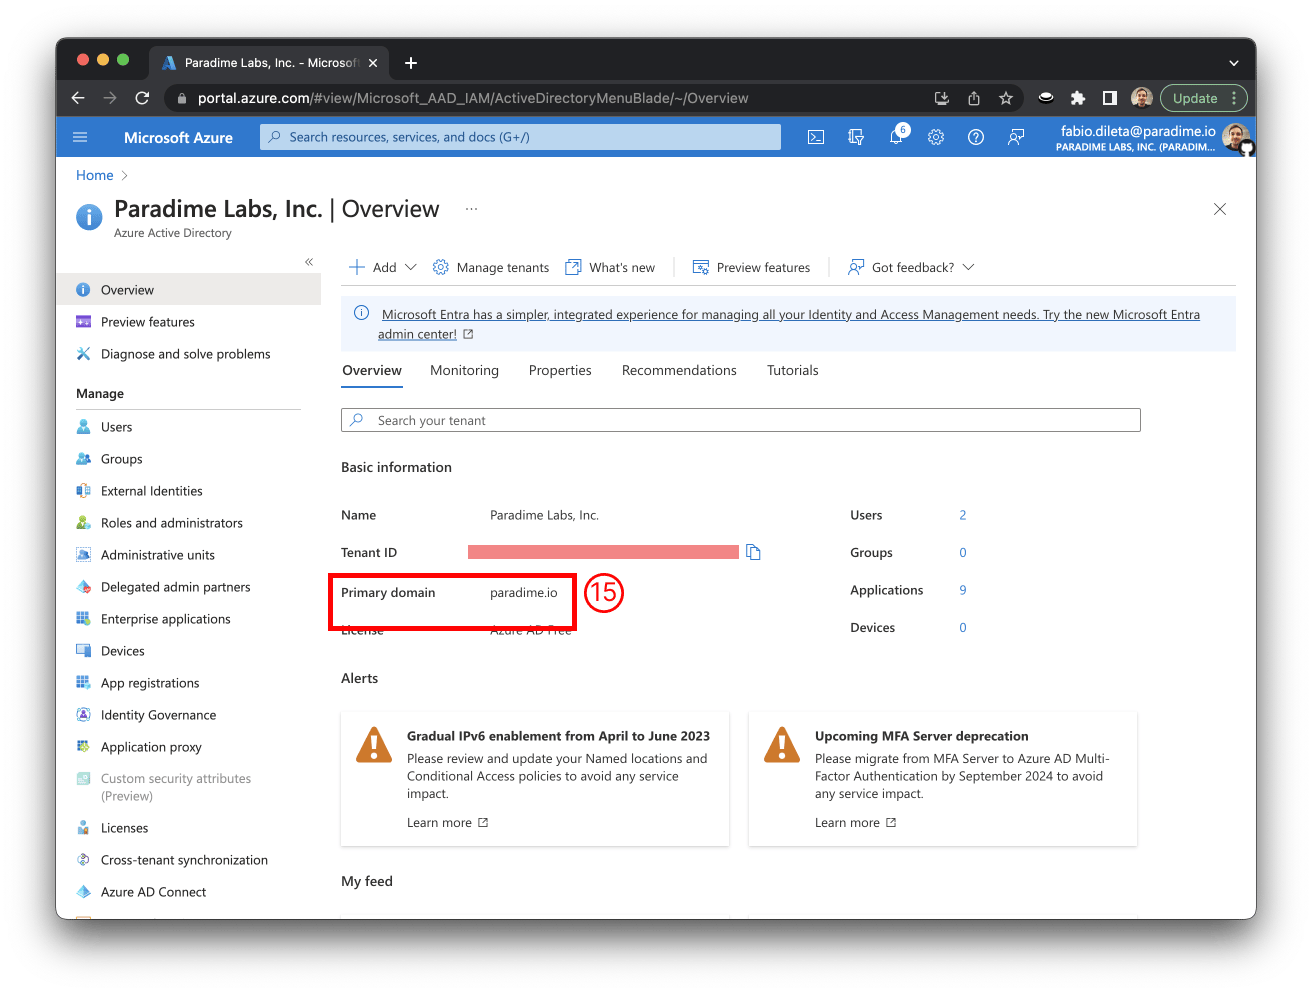
Task: Open Chrome extensions puzzle icon
Action: click(x=1078, y=98)
